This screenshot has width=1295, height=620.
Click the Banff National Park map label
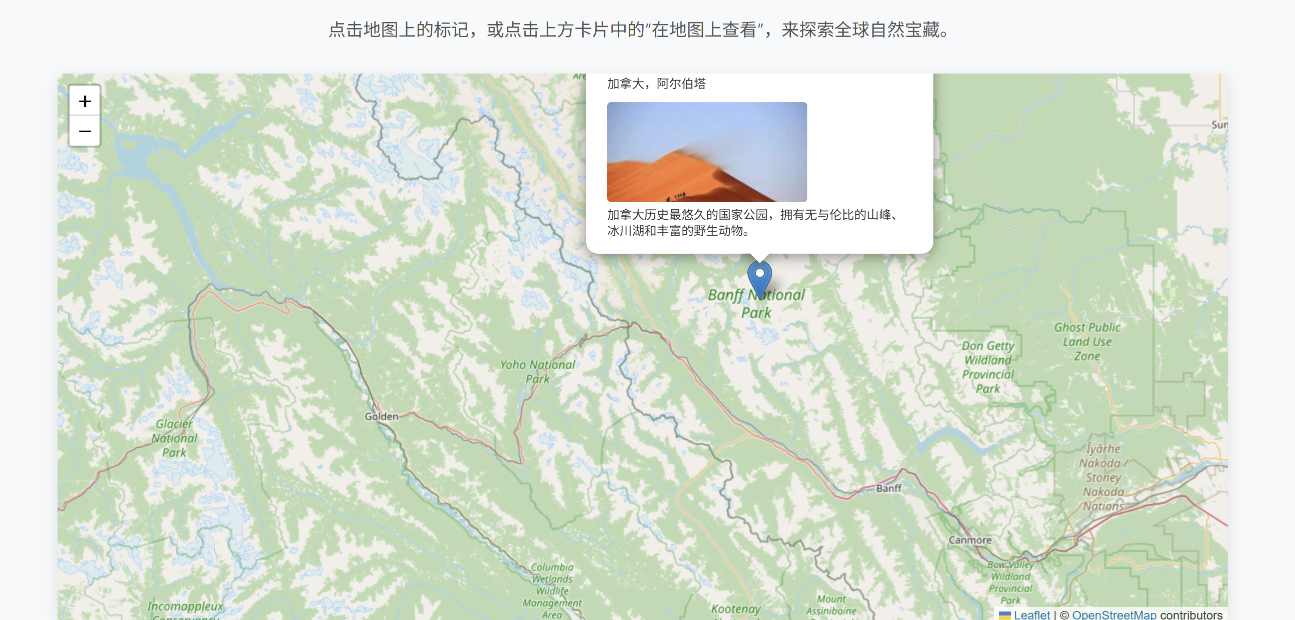(756, 304)
